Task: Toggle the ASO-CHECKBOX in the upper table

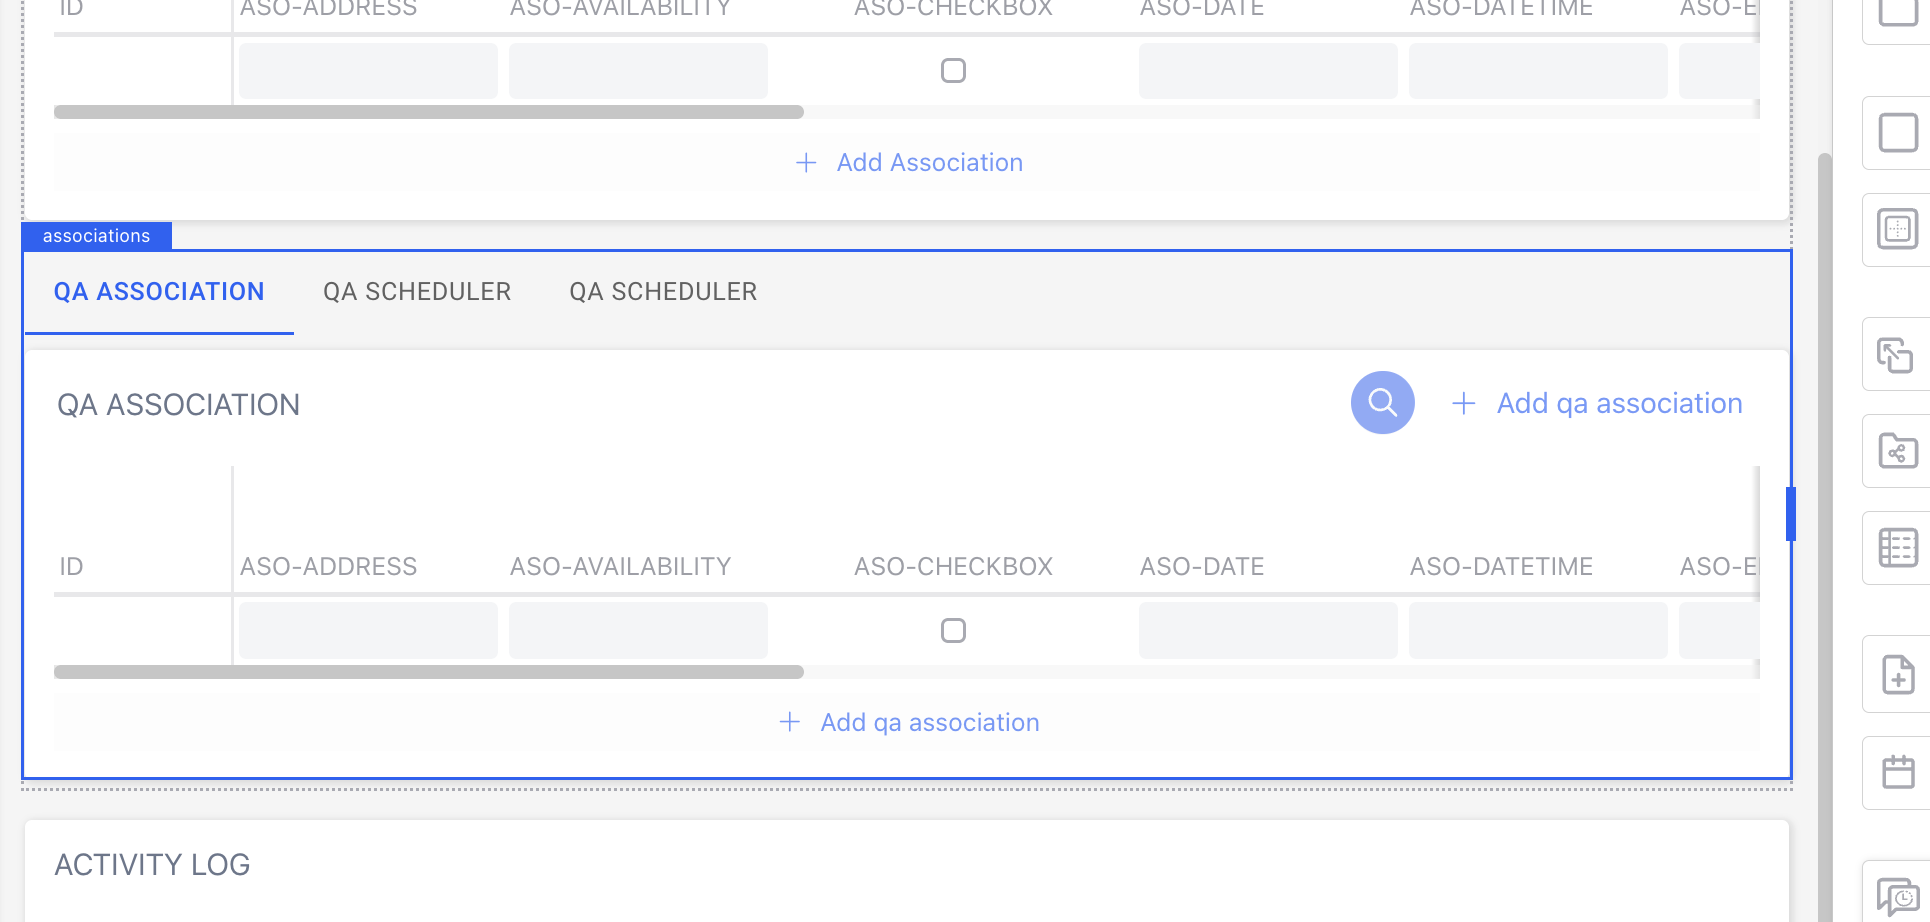Action: coord(953,71)
